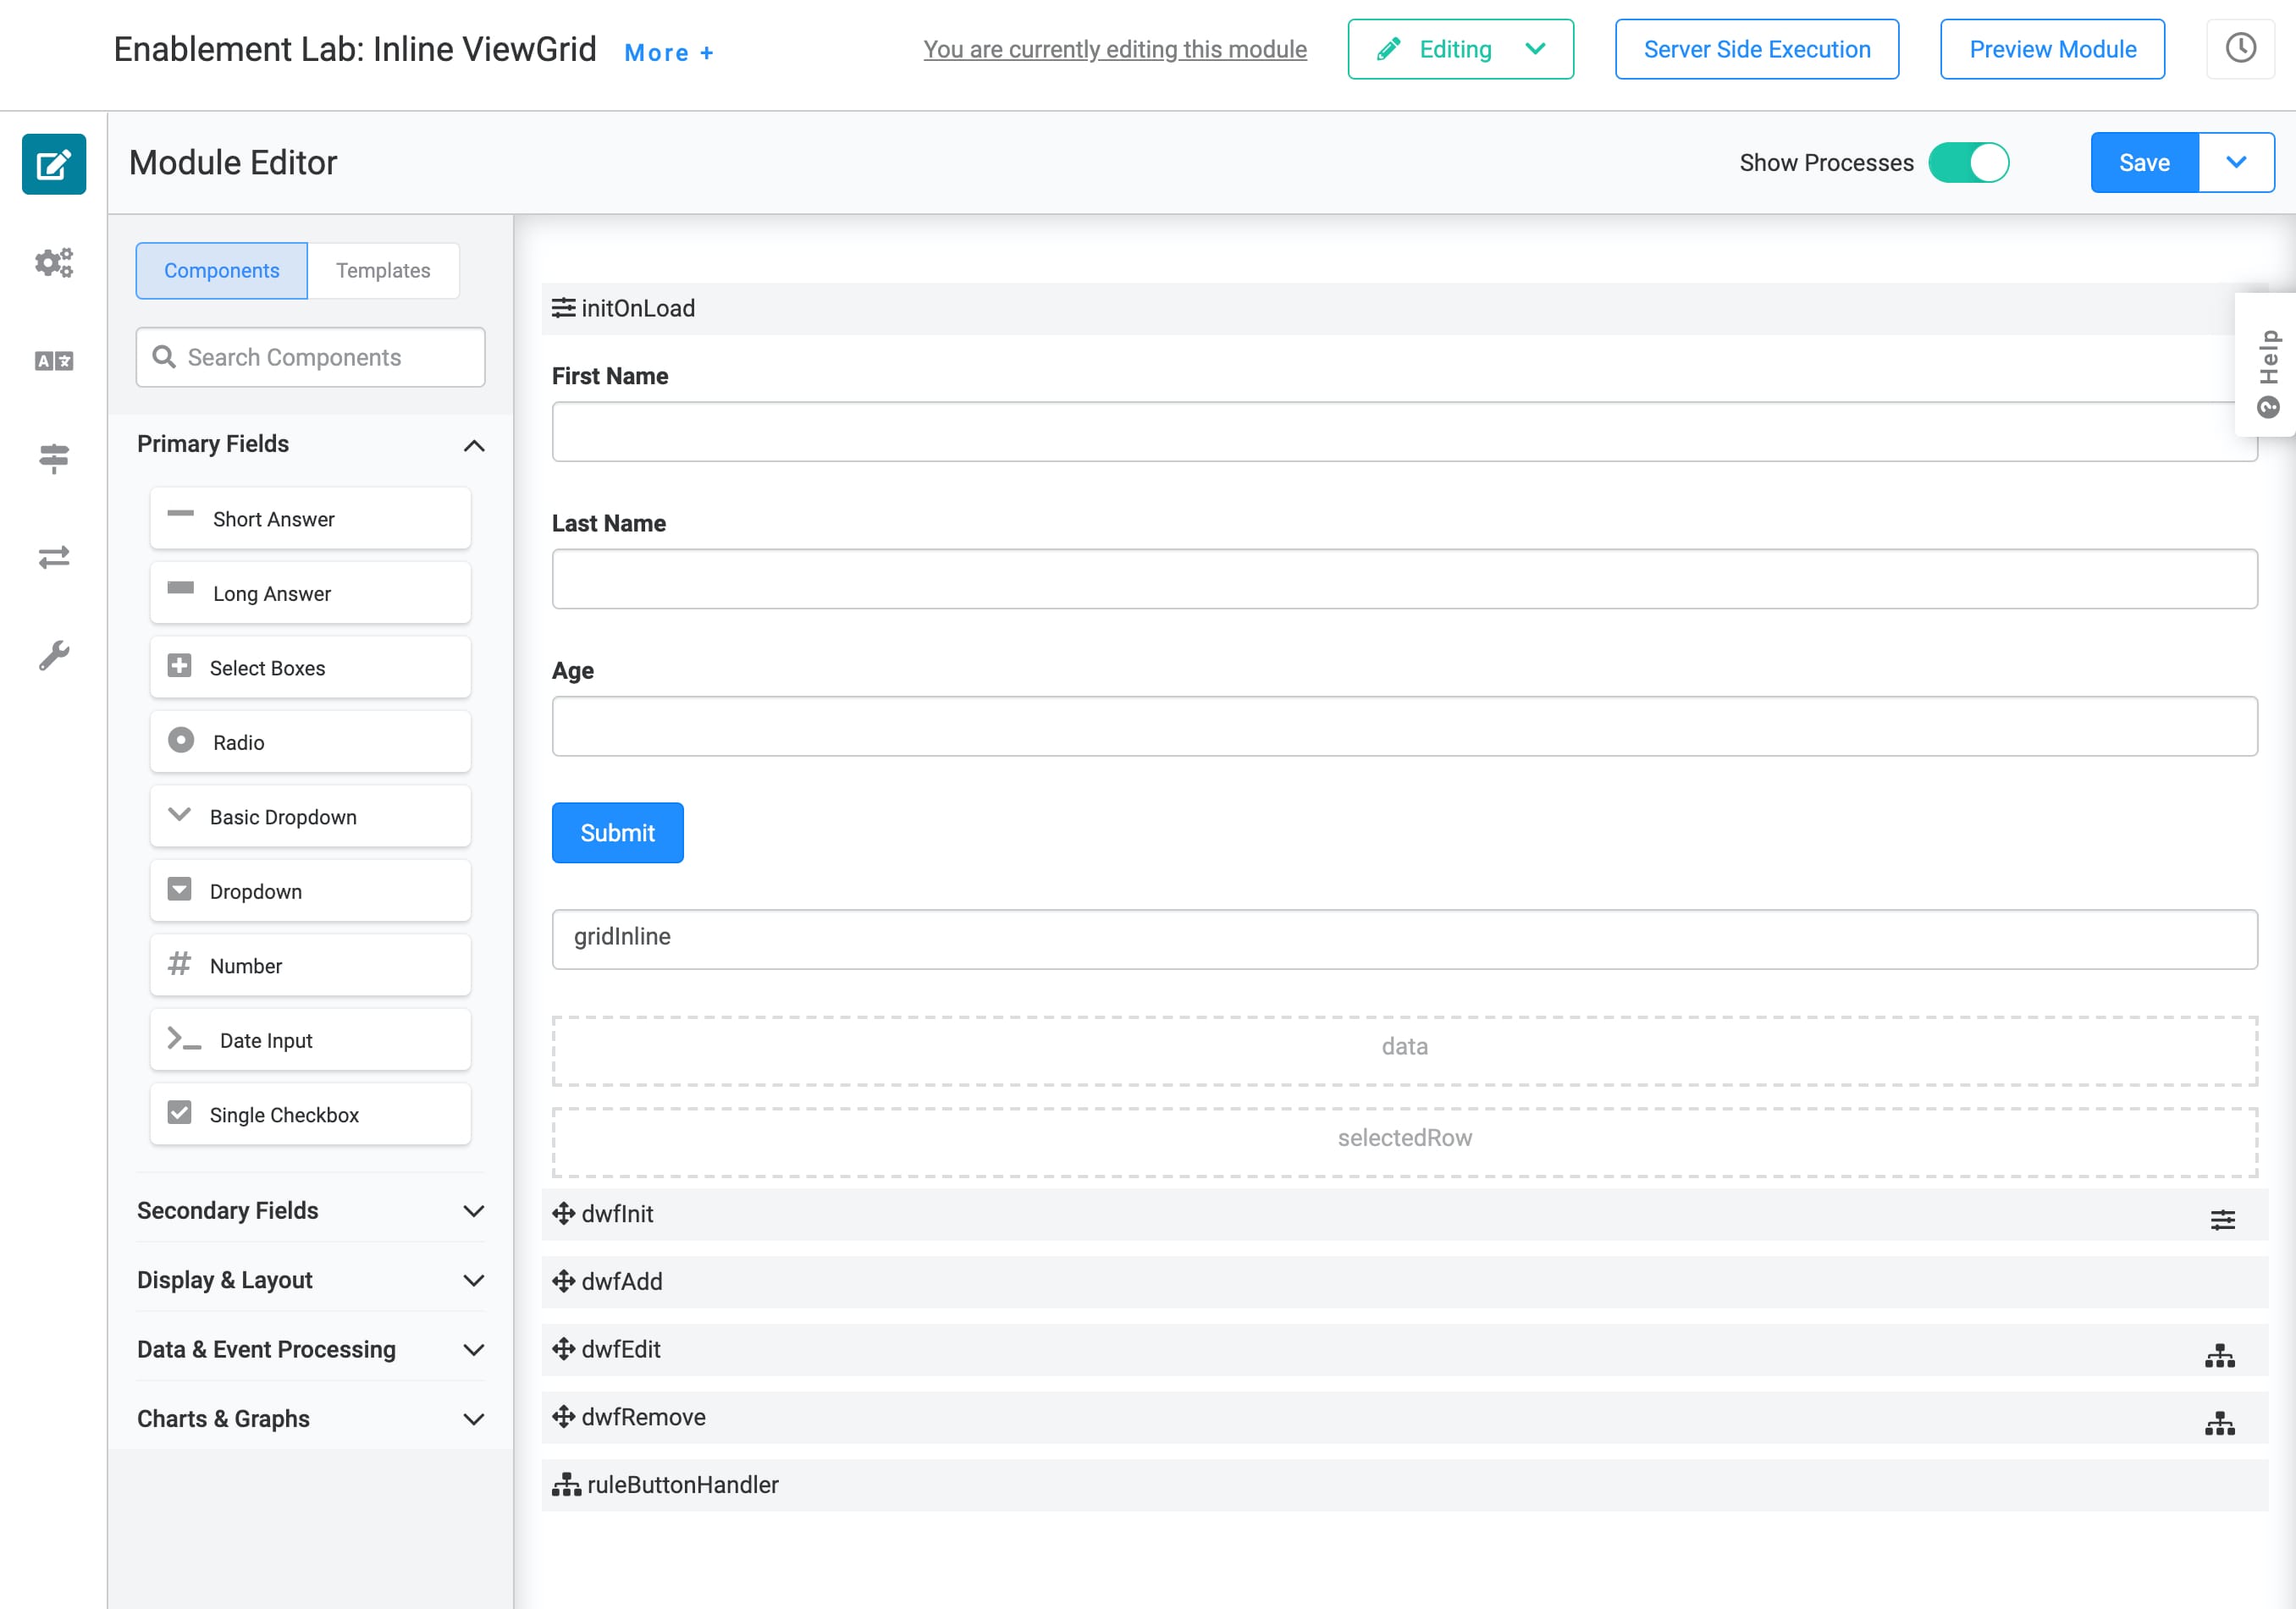Screen dimensions: 2296x1609
Task: Click the Last Name input field
Action: pyautogui.click(x=1405, y=579)
